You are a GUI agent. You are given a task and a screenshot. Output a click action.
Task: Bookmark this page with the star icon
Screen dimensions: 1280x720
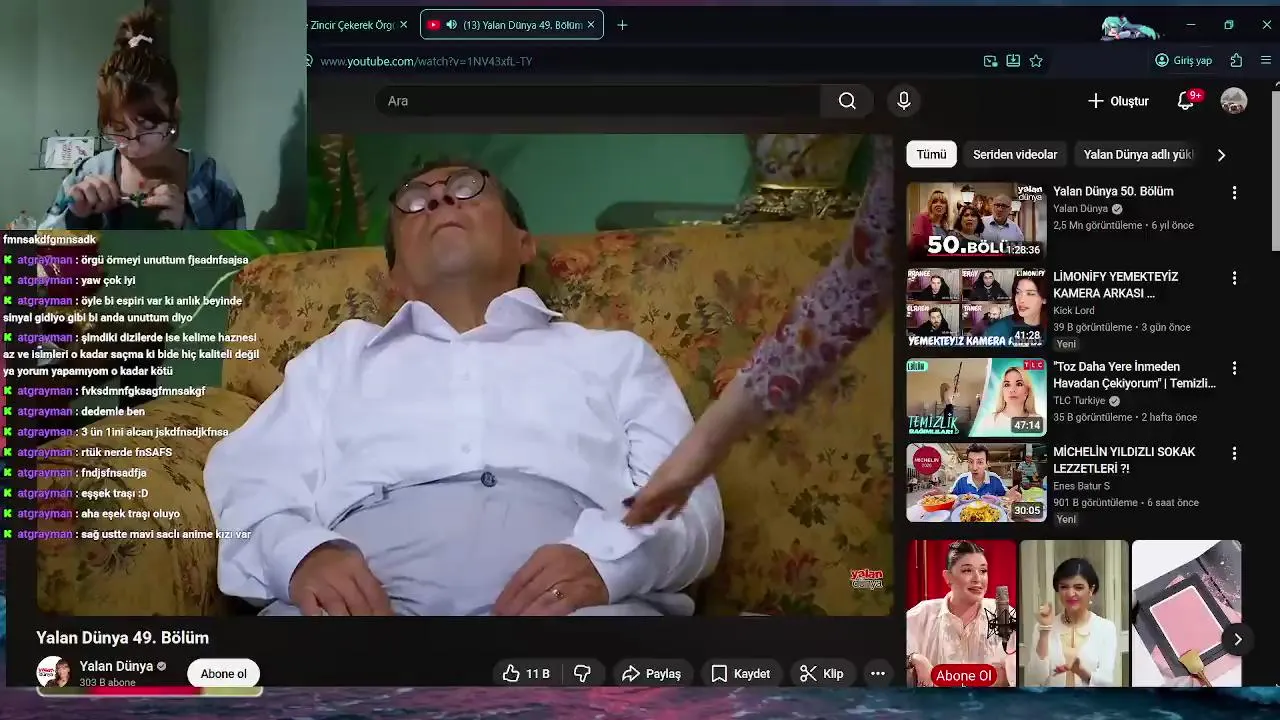pos(1036,61)
